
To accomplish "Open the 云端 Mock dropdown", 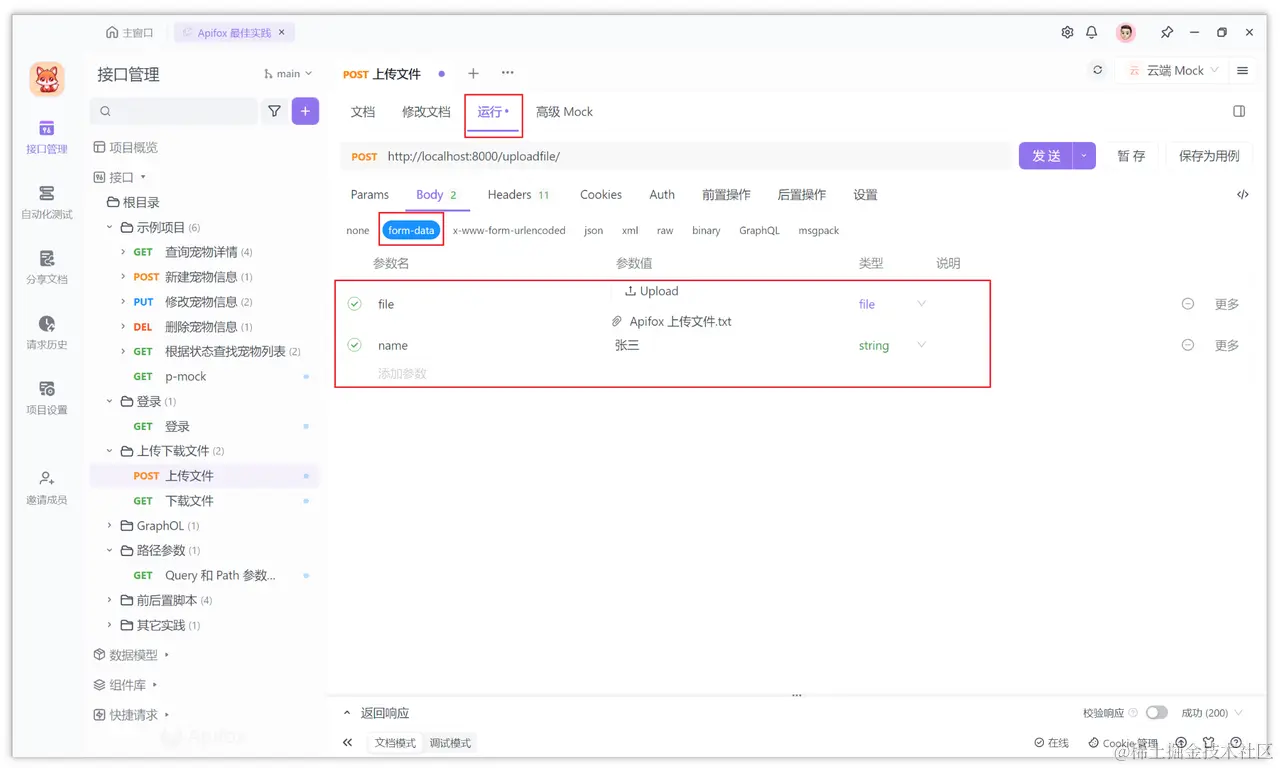I will click(x=1172, y=70).
